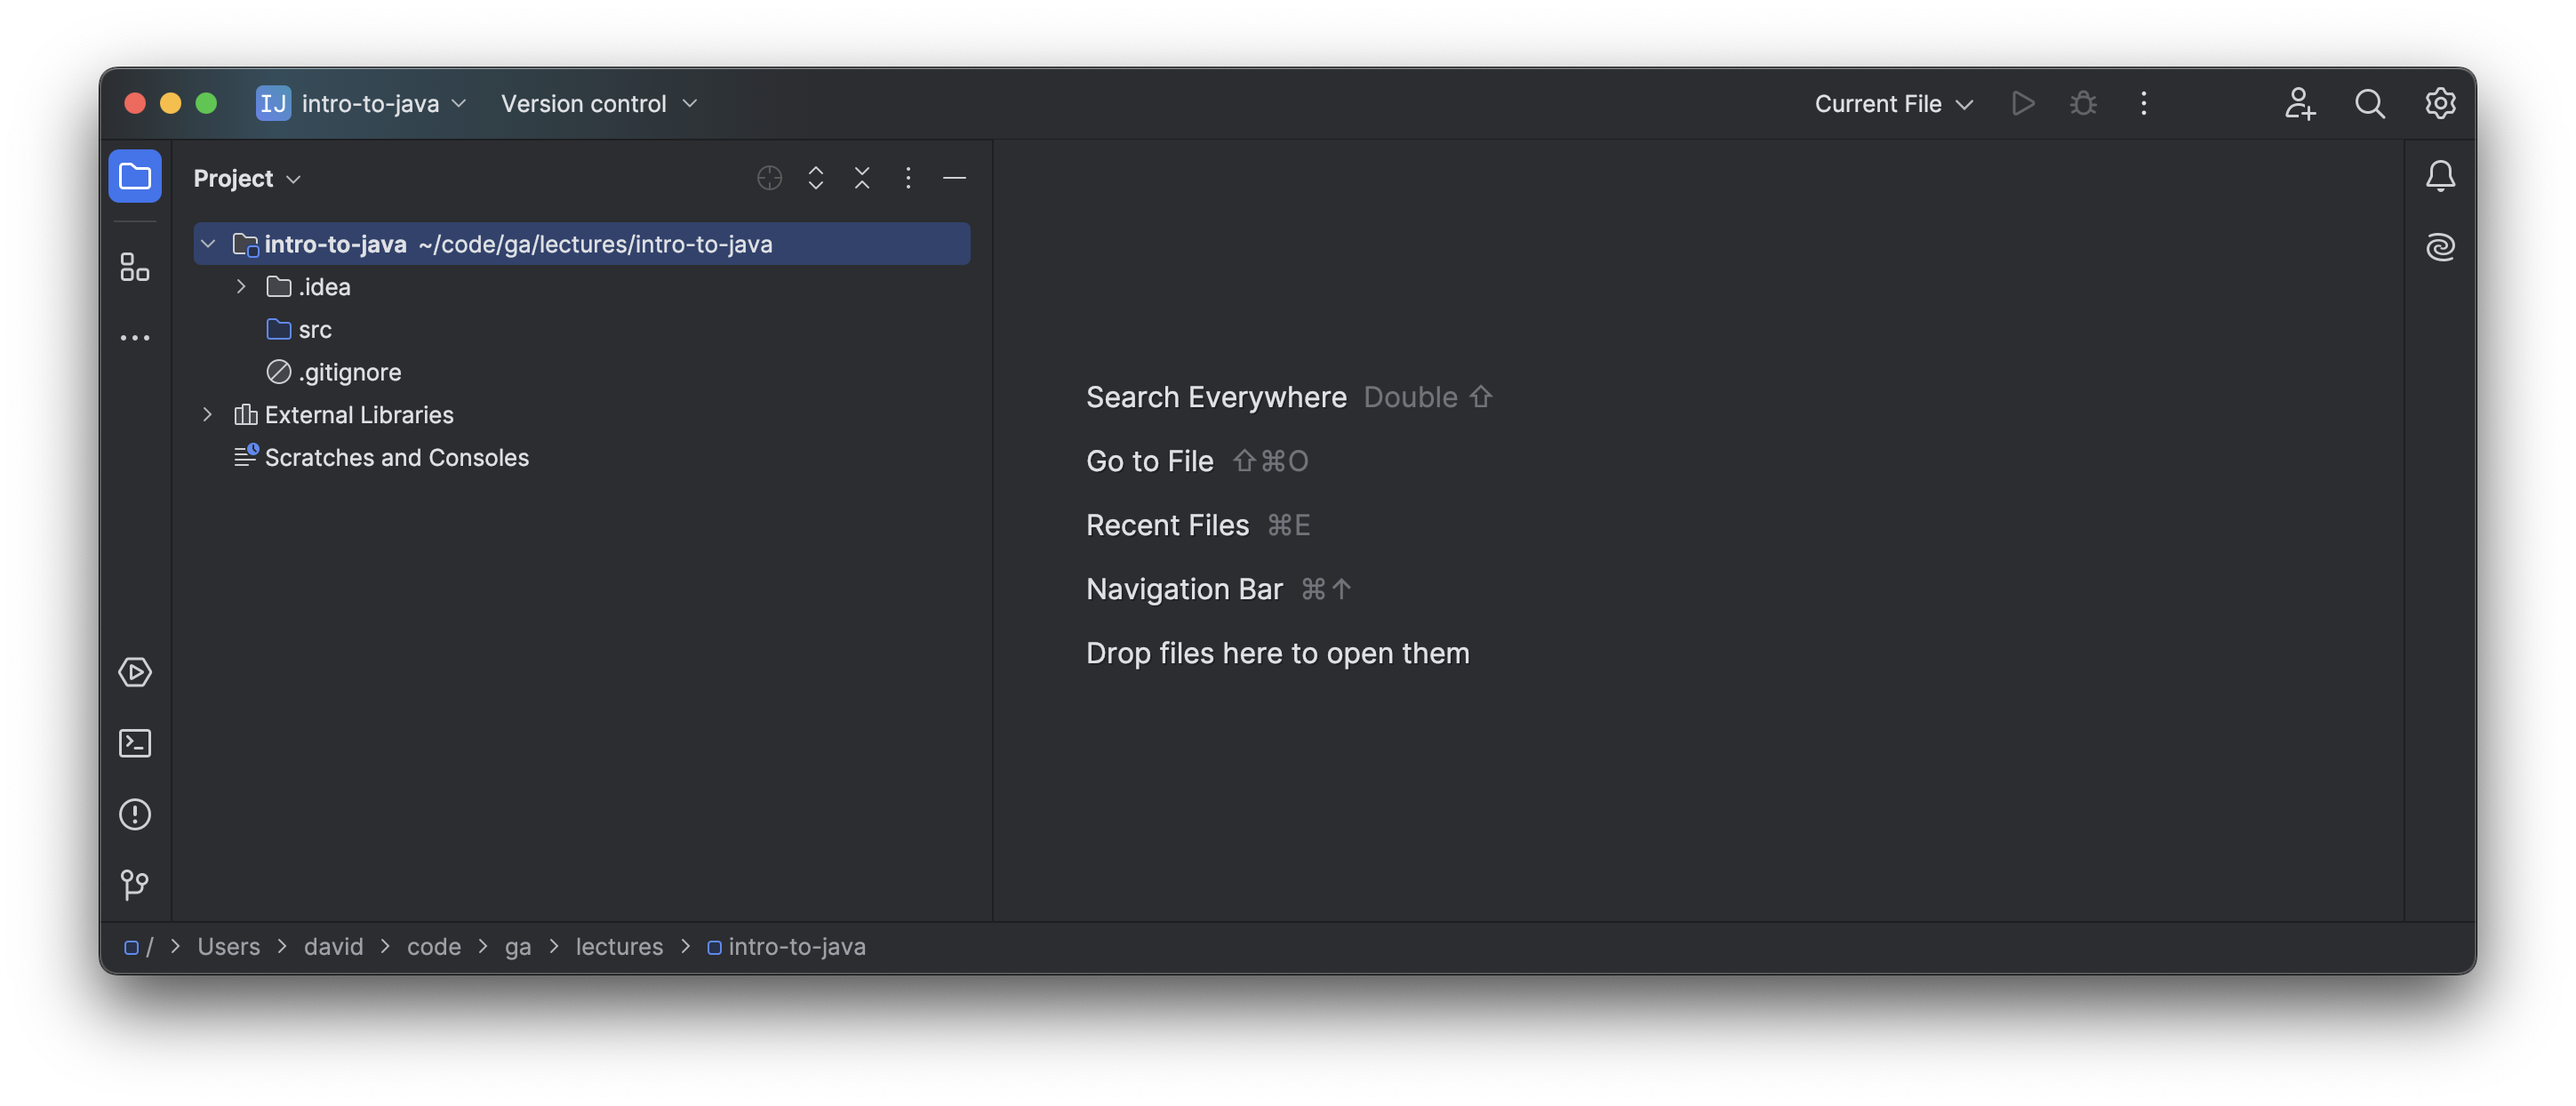The height and width of the screenshot is (1106, 2576).
Task: Open the Current File run configuration dropdown
Action: pyautogui.click(x=1892, y=103)
